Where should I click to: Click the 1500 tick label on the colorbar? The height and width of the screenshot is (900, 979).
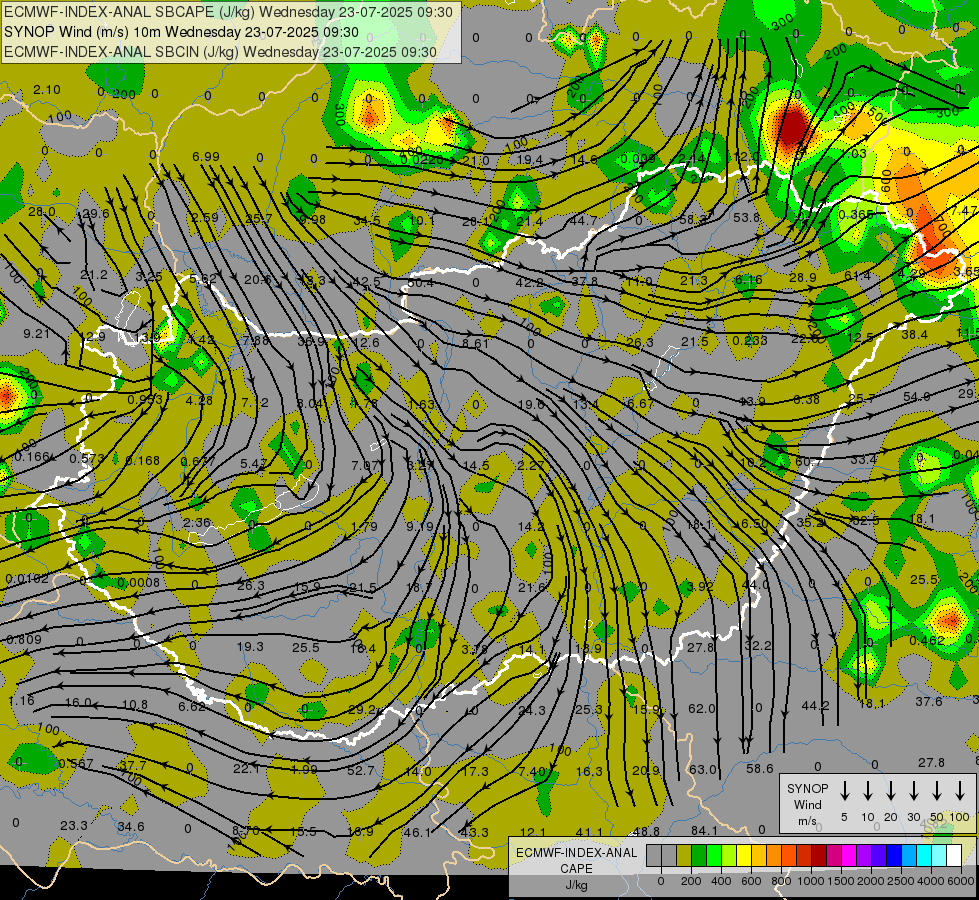point(840,881)
